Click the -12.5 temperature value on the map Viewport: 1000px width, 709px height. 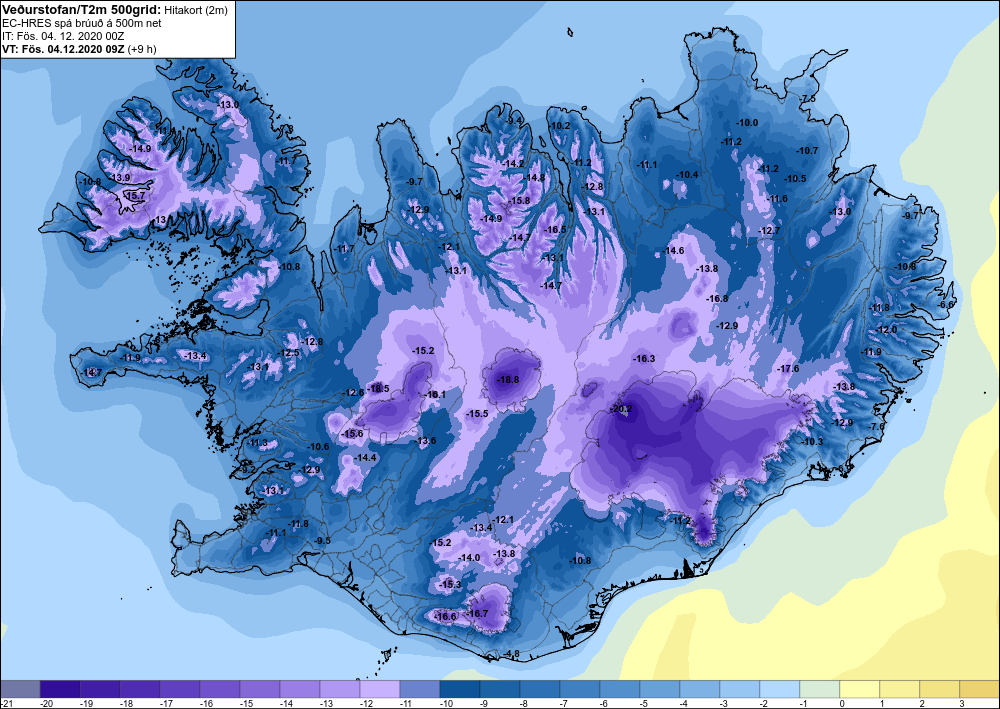tap(289, 353)
